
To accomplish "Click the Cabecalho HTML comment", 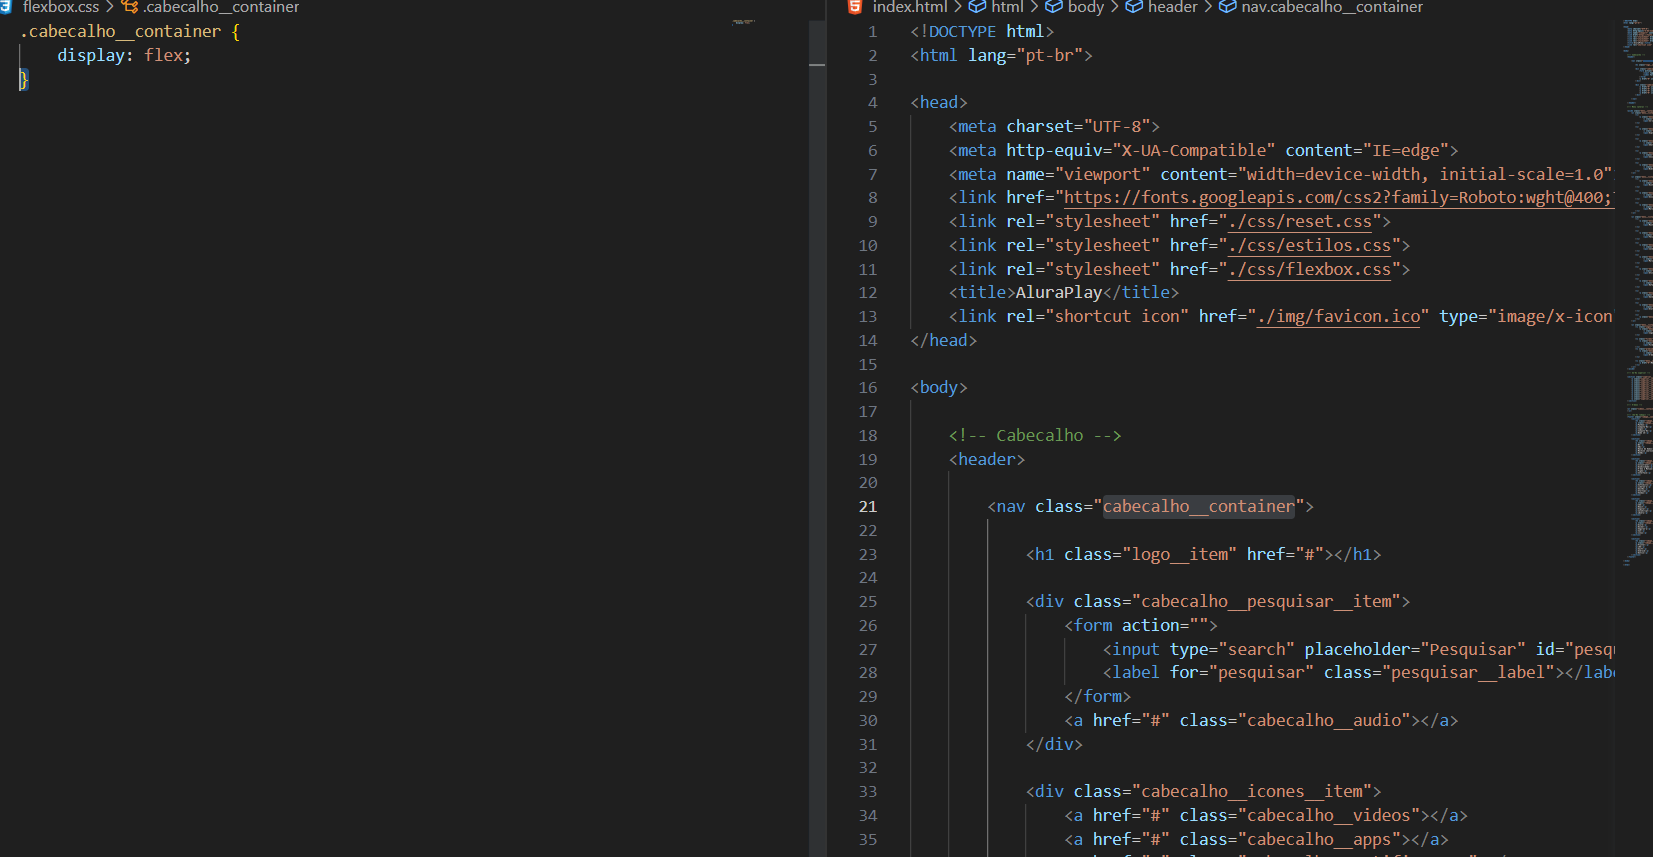I will [1035, 436].
